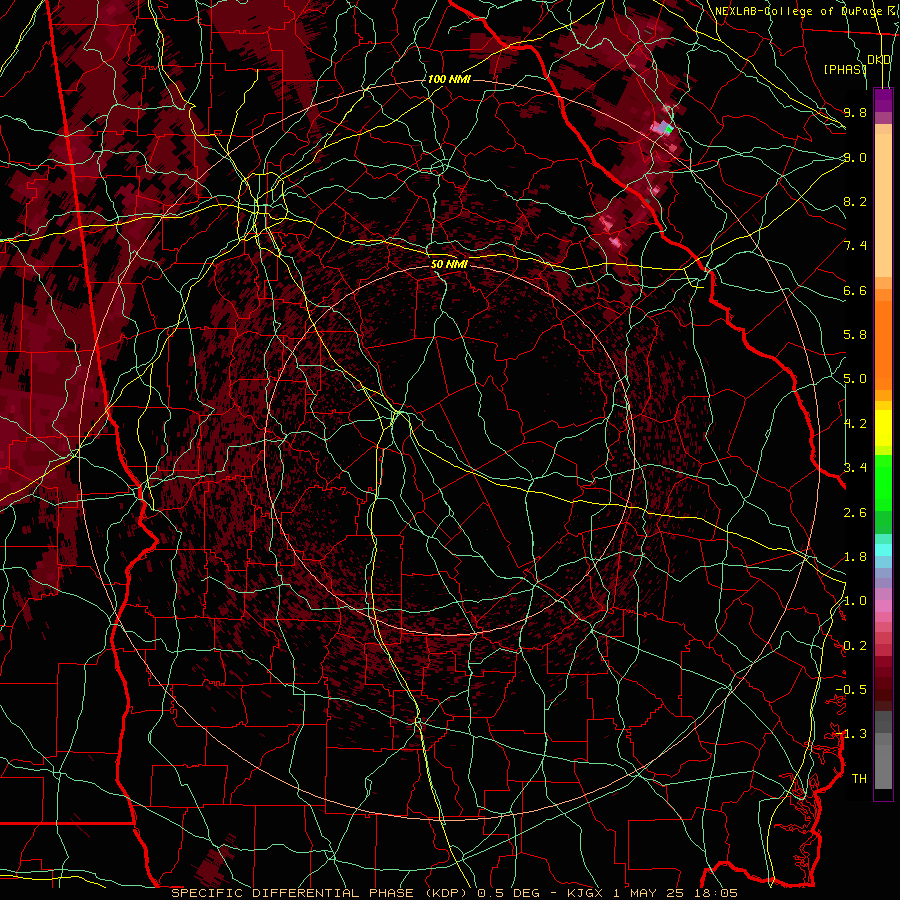Pick the yellow segment of the color bar
Screen dimensions: 900x900
[883, 428]
